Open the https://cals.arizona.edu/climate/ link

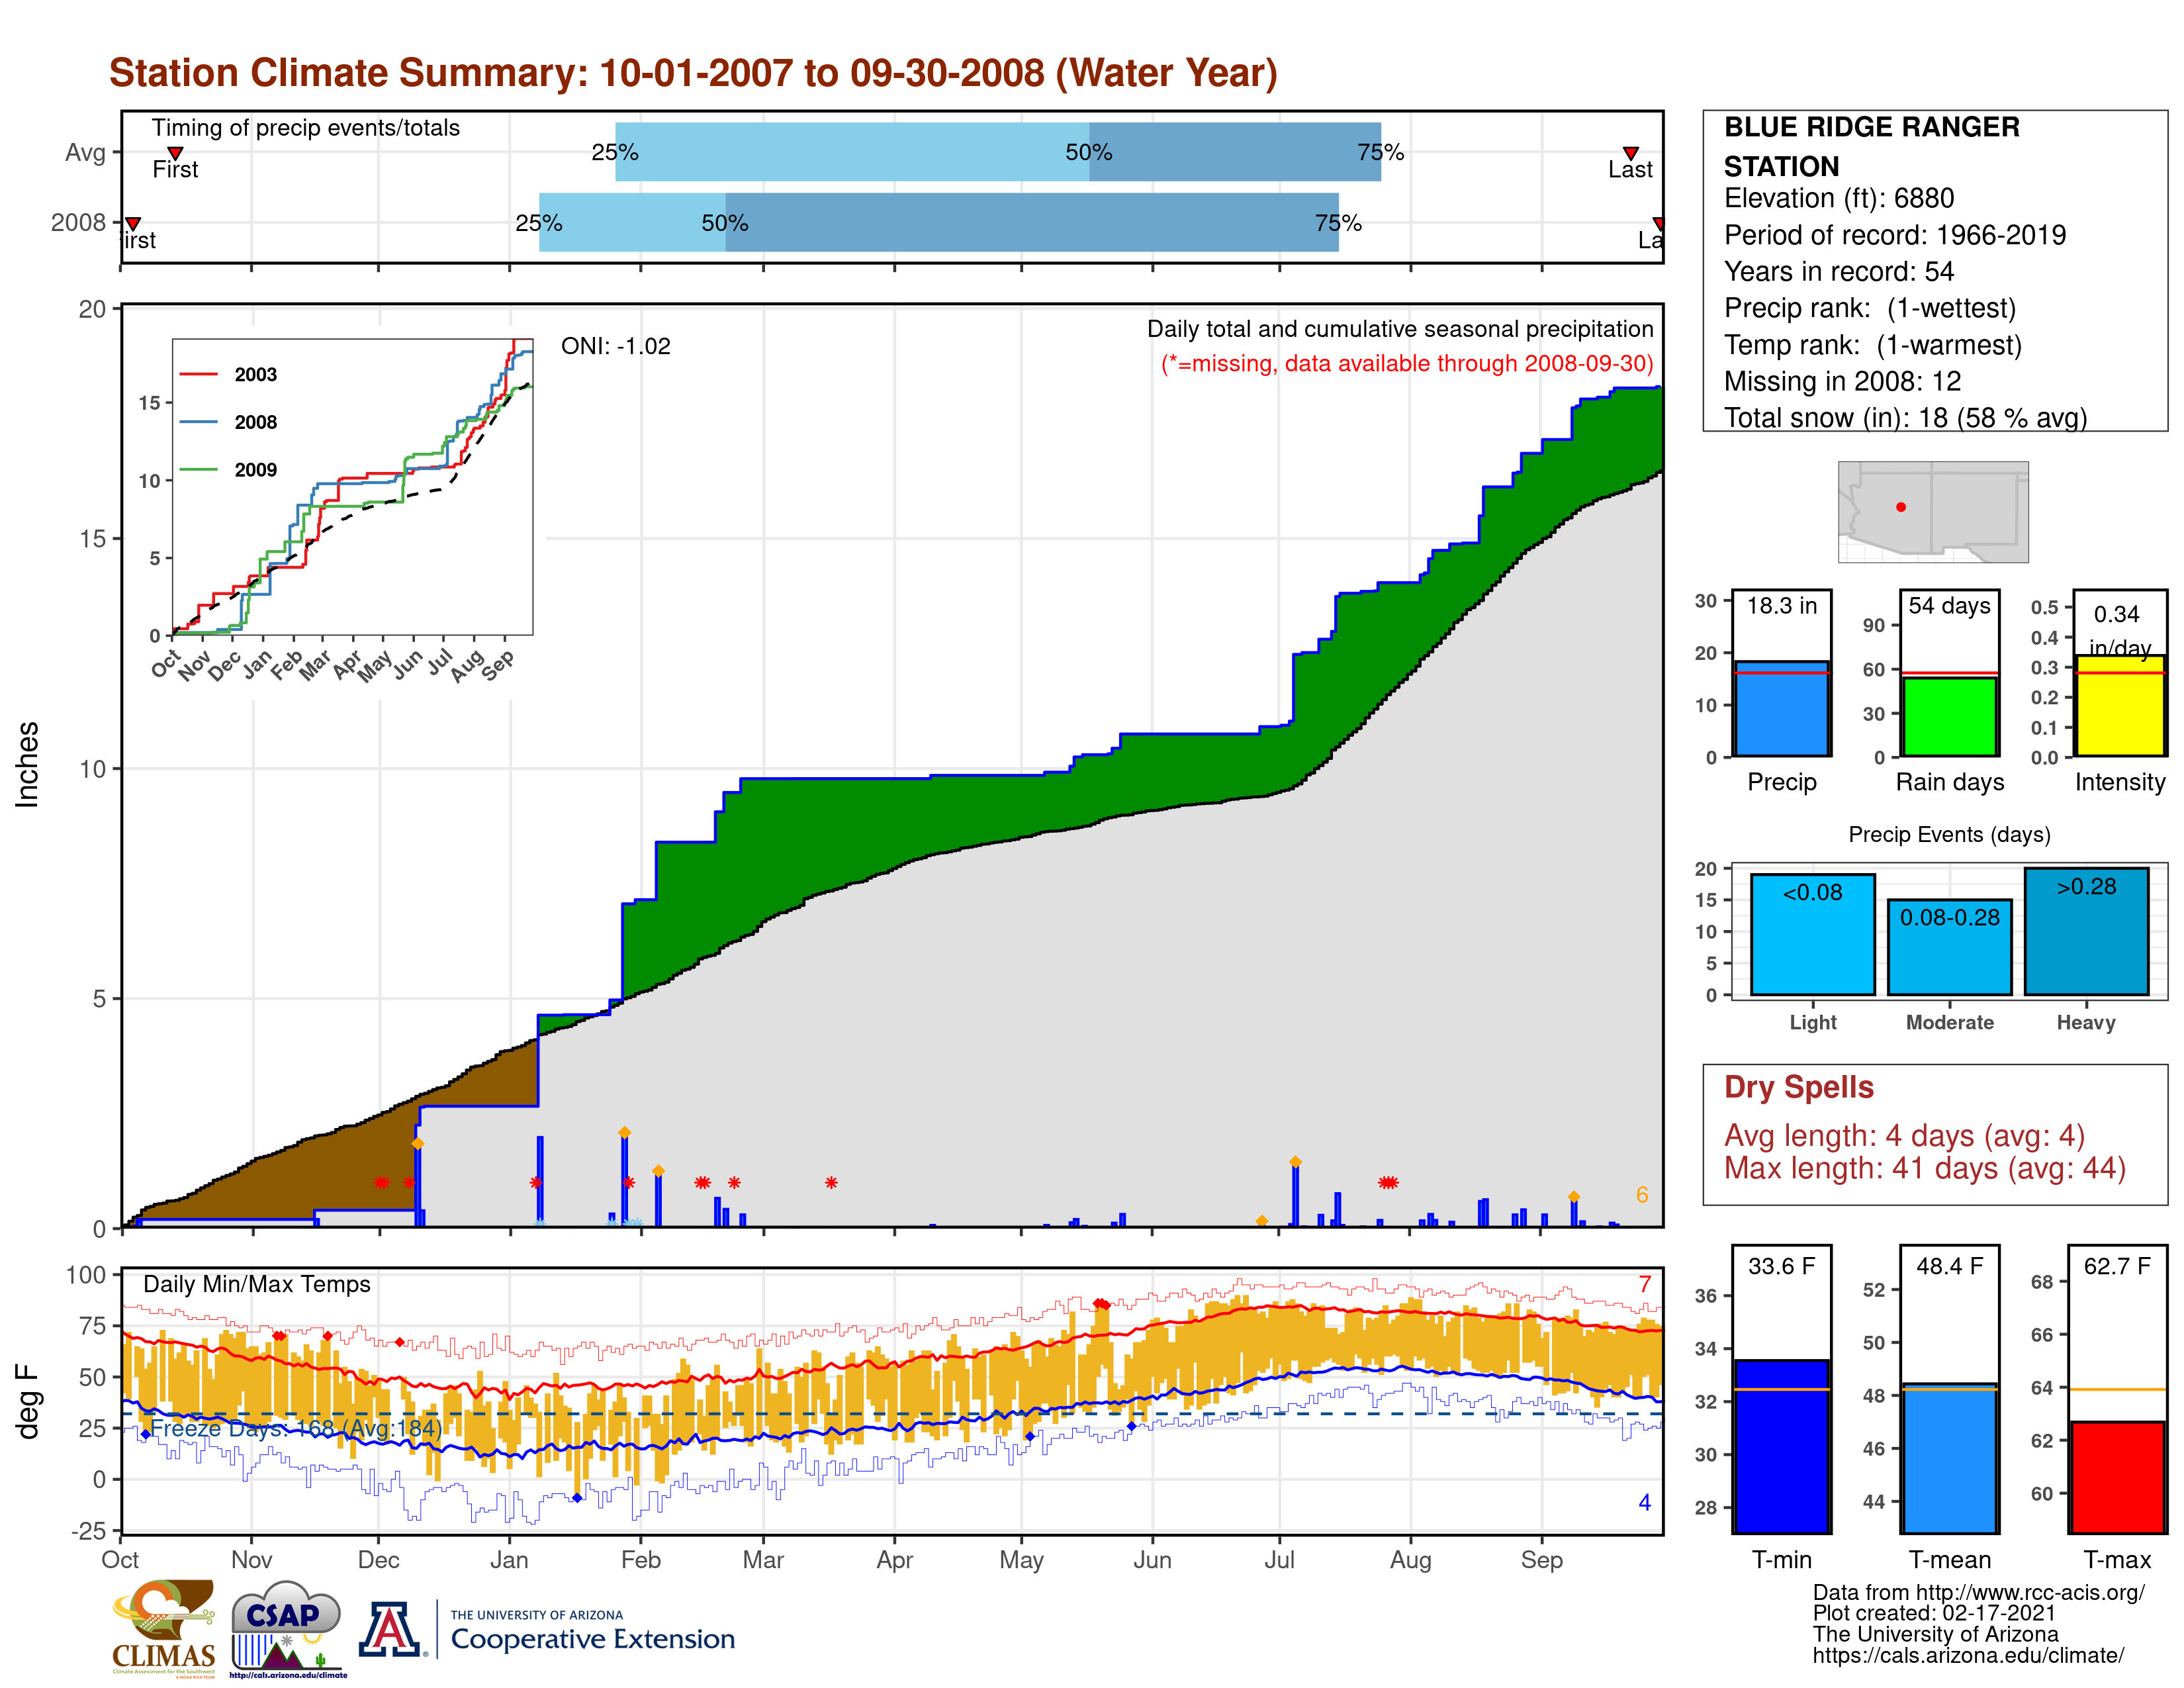[1968, 1655]
